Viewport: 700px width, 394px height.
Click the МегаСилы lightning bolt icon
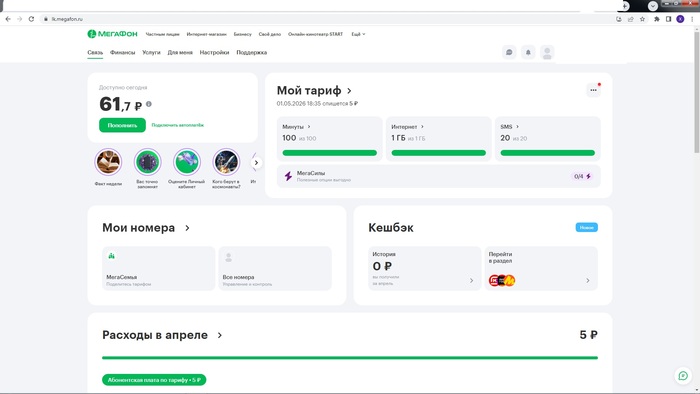[288, 176]
